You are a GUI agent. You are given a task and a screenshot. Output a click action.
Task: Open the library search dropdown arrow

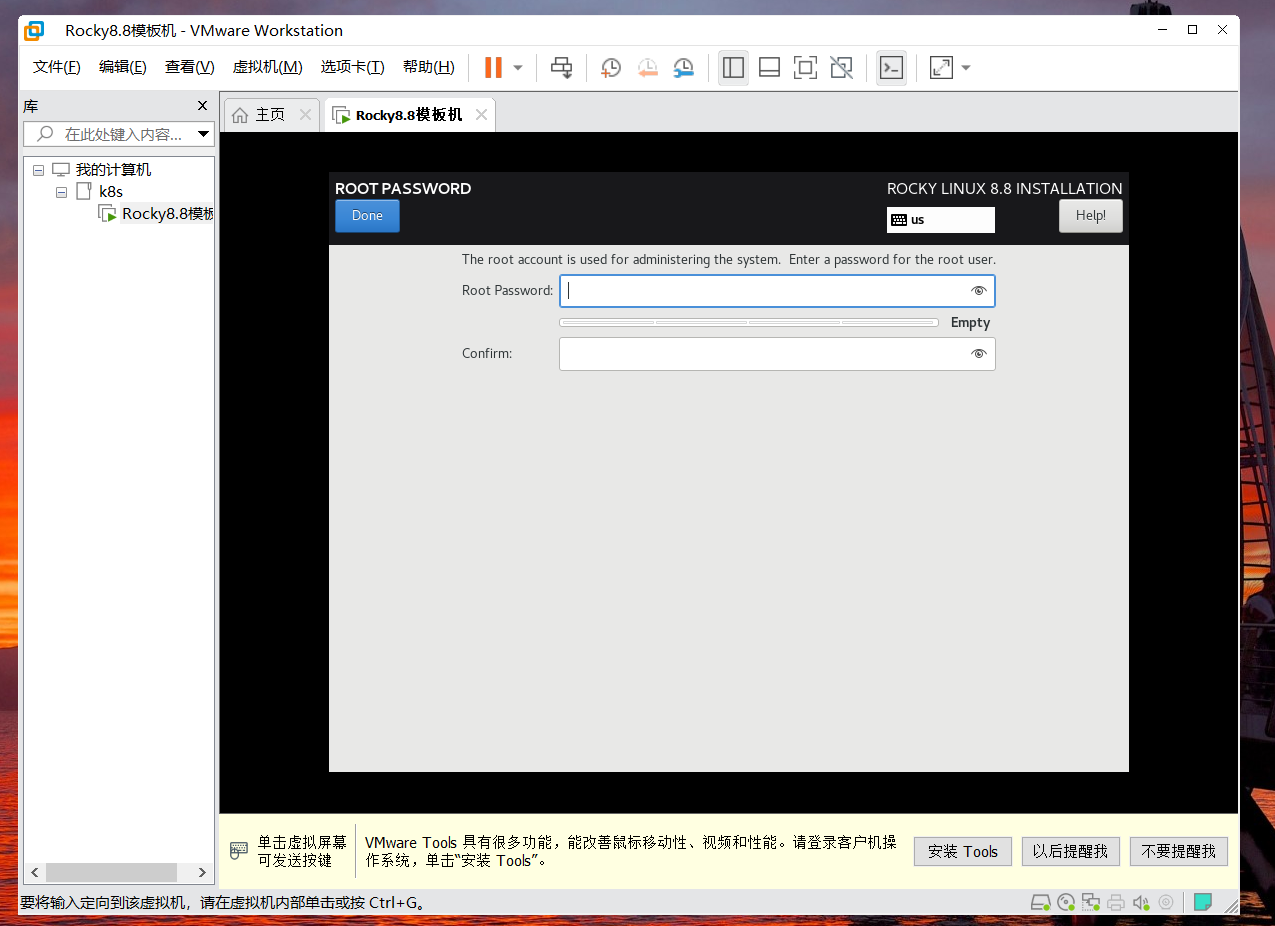pos(204,134)
